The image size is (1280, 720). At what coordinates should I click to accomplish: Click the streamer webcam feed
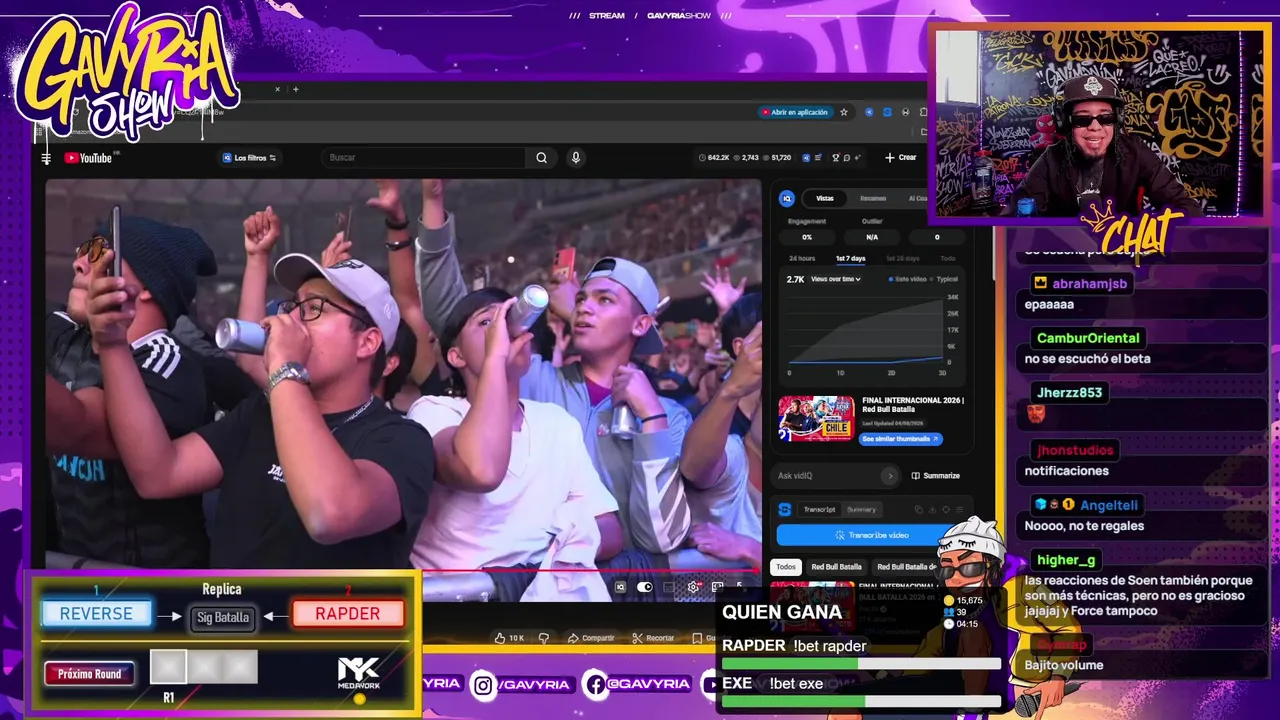(1098, 122)
